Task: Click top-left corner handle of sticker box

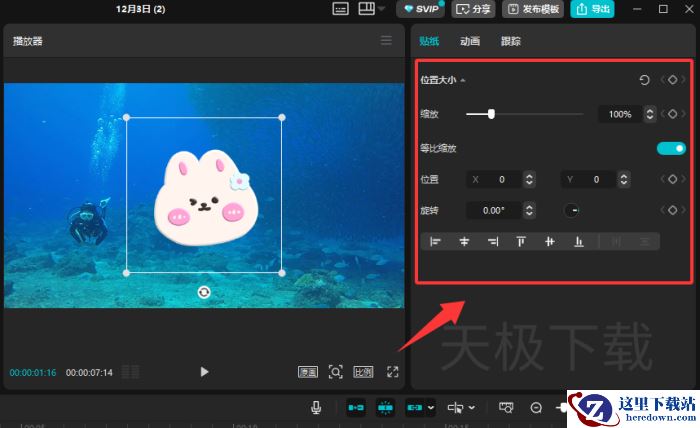Action: (x=126, y=117)
